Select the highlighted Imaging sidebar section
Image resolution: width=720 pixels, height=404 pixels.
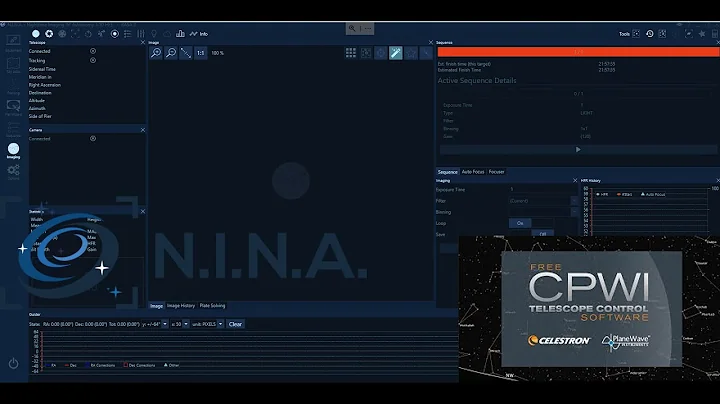13,151
